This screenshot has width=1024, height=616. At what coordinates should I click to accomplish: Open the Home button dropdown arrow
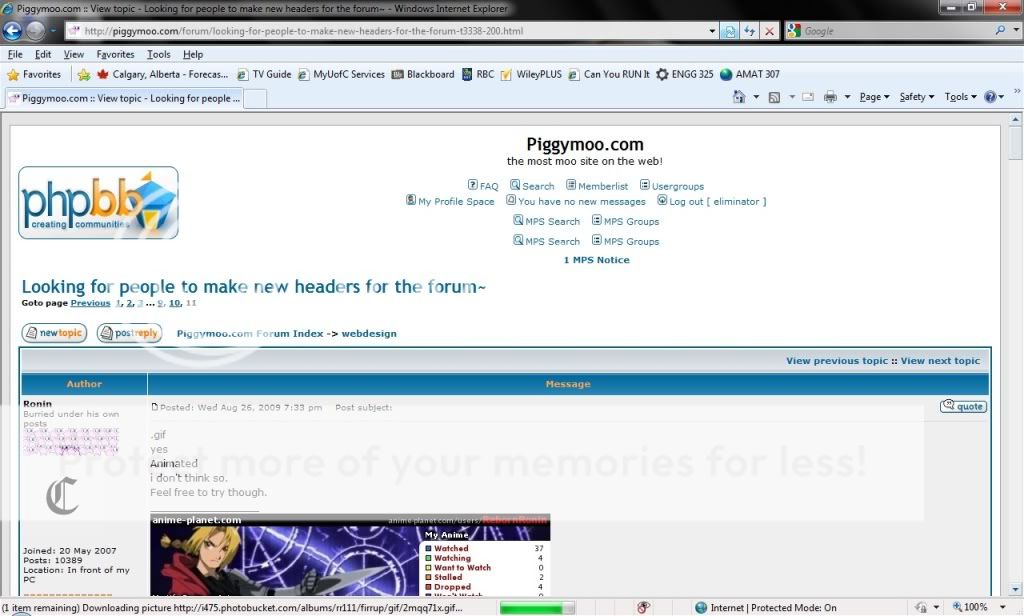click(x=756, y=97)
